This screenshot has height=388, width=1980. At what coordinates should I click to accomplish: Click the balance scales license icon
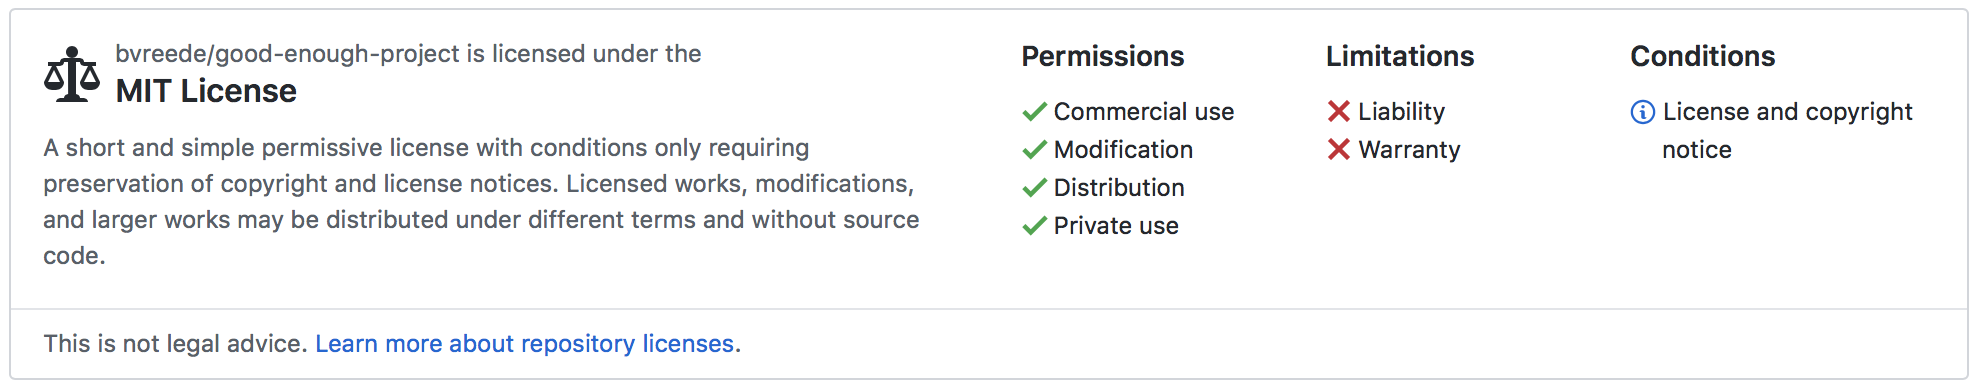(x=72, y=74)
